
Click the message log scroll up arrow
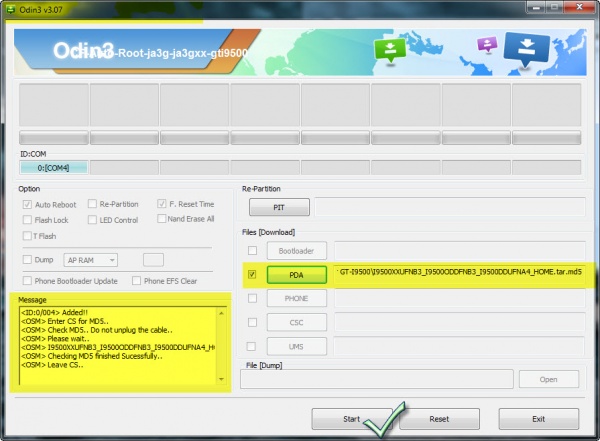[221, 313]
